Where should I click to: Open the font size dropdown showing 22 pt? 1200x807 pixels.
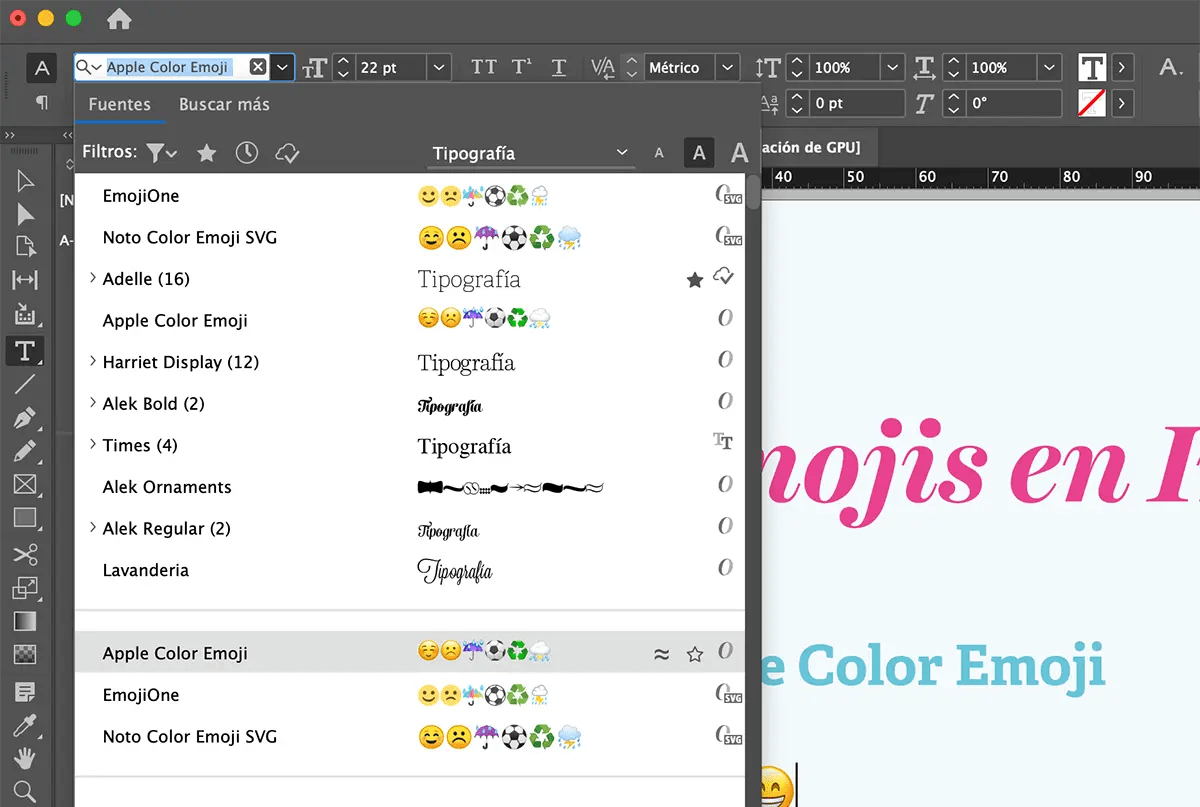pos(438,67)
